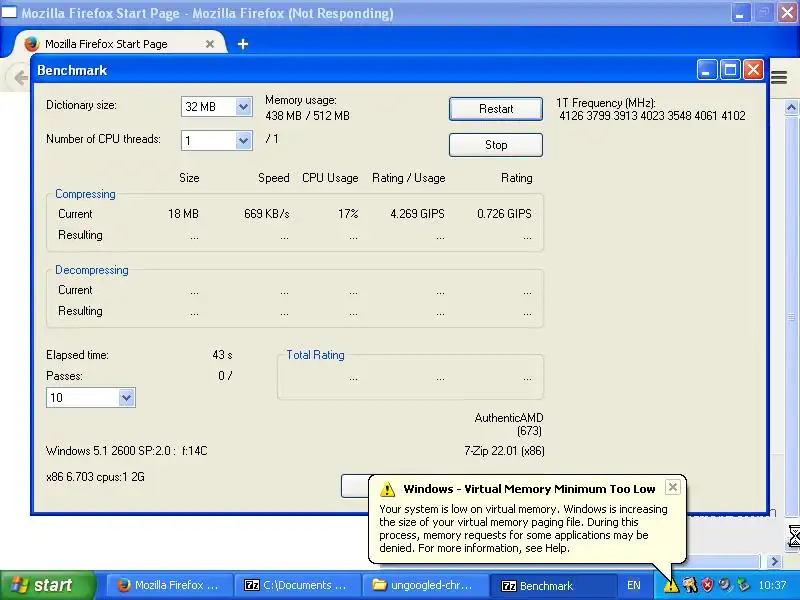Switch to Mozilla Firefox taskbar button
This screenshot has height=600, width=800.
169,585
